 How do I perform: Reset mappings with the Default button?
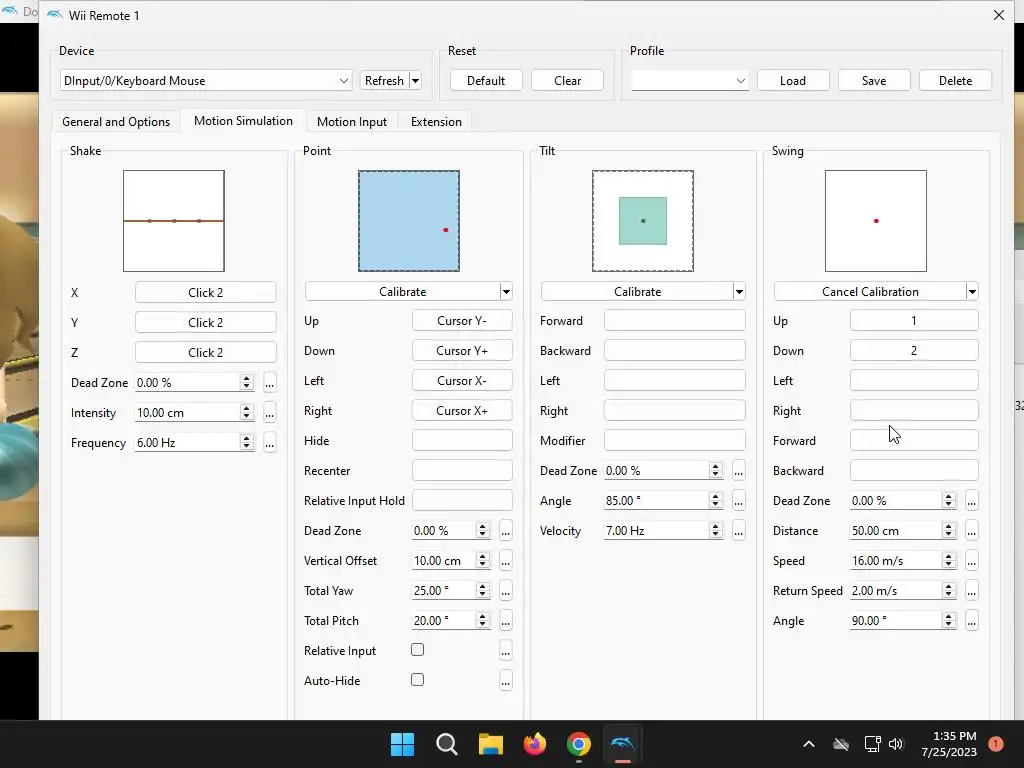(486, 80)
